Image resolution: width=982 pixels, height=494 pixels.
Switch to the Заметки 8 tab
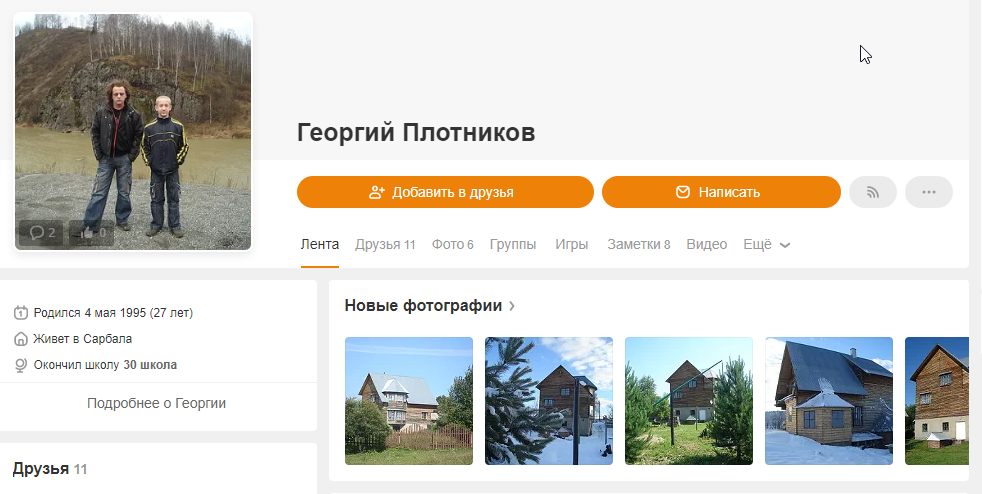coord(638,244)
